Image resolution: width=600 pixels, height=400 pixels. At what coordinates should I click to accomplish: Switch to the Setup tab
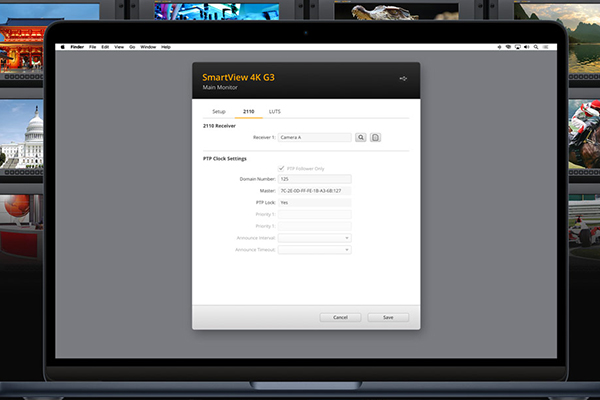point(219,111)
